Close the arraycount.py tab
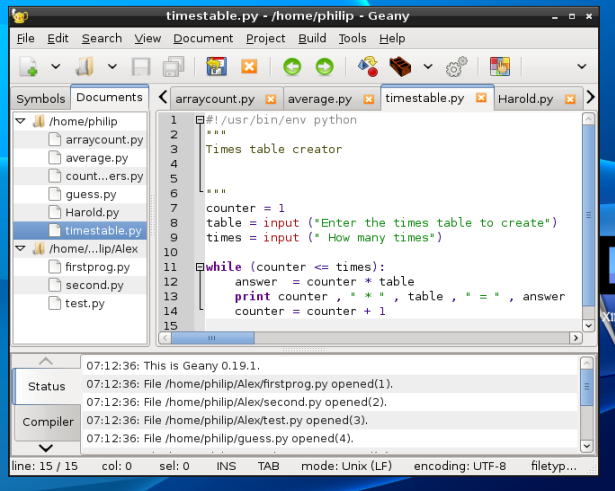This screenshot has width=615, height=491. click(271, 99)
